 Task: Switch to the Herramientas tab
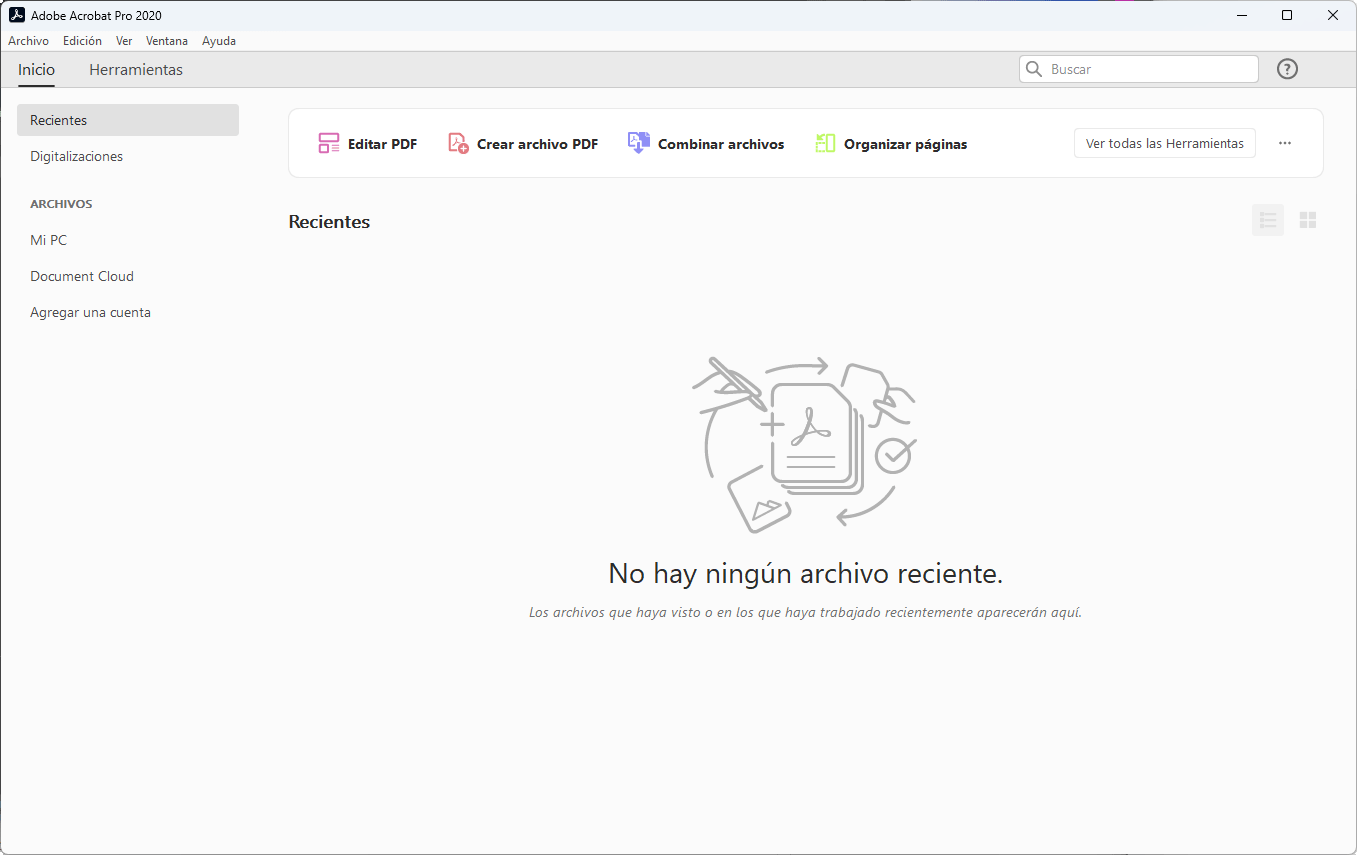(x=136, y=70)
